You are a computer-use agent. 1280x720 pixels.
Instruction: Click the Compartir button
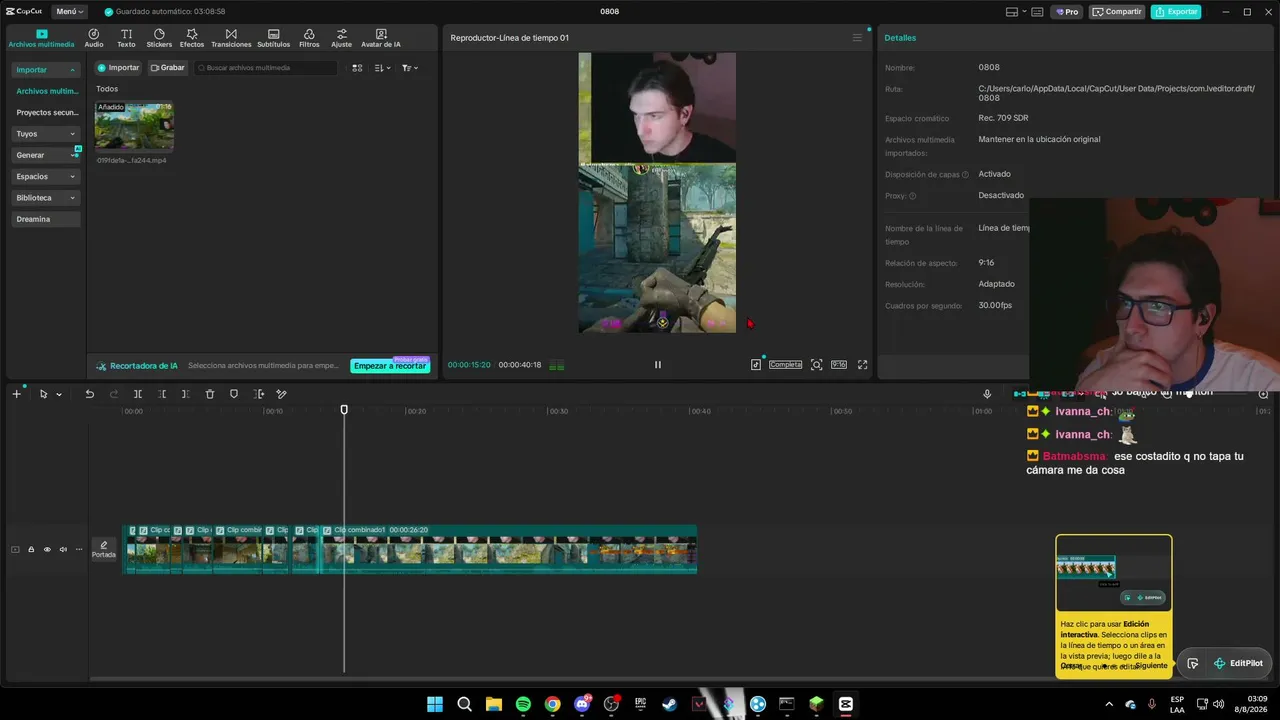tap(1116, 12)
